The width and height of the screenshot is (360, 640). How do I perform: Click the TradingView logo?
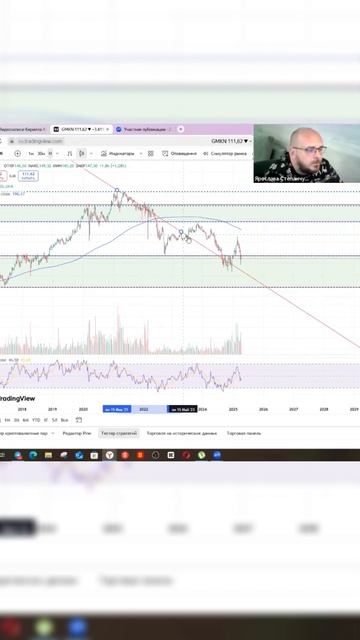(17, 398)
